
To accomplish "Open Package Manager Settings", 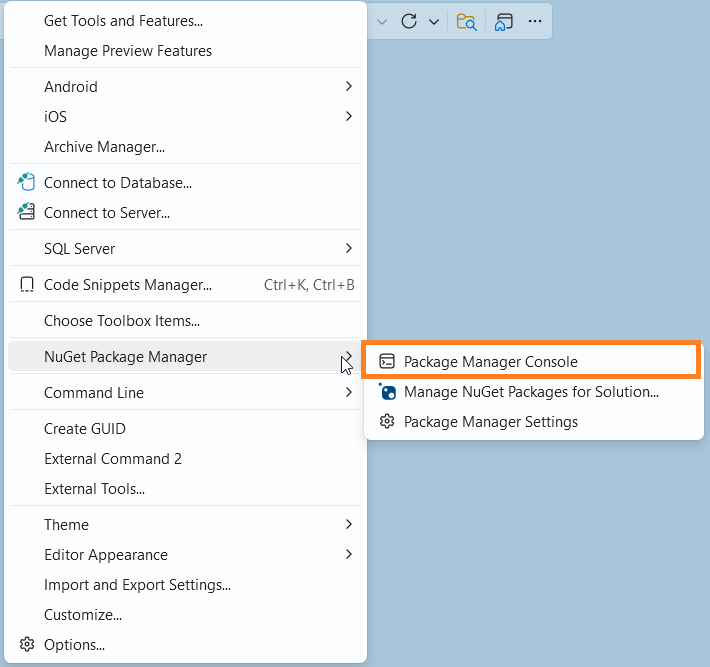I will click(x=531, y=422).
